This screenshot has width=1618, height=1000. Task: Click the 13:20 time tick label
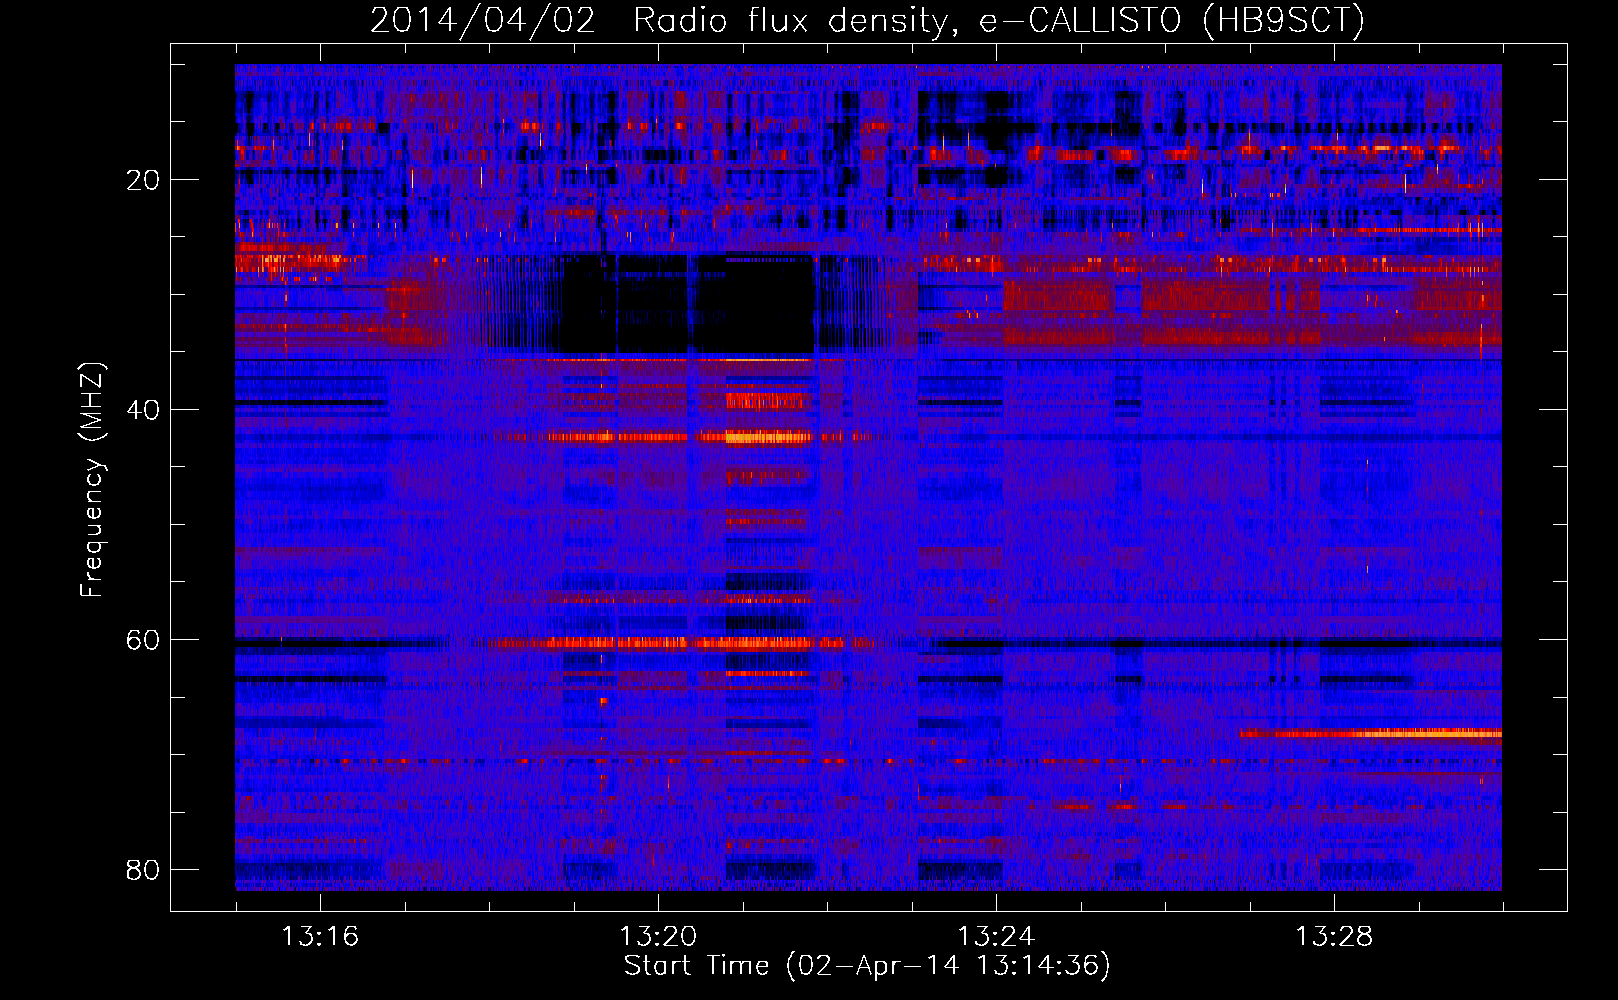click(x=658, y=937)
